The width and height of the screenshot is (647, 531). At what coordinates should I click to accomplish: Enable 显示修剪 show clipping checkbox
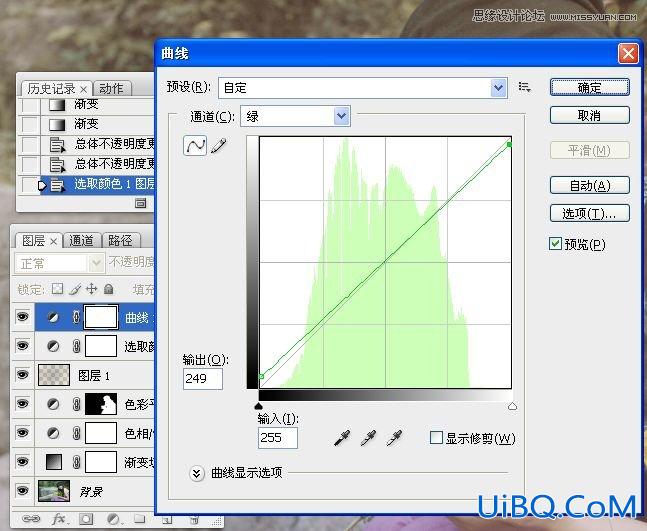436,437
